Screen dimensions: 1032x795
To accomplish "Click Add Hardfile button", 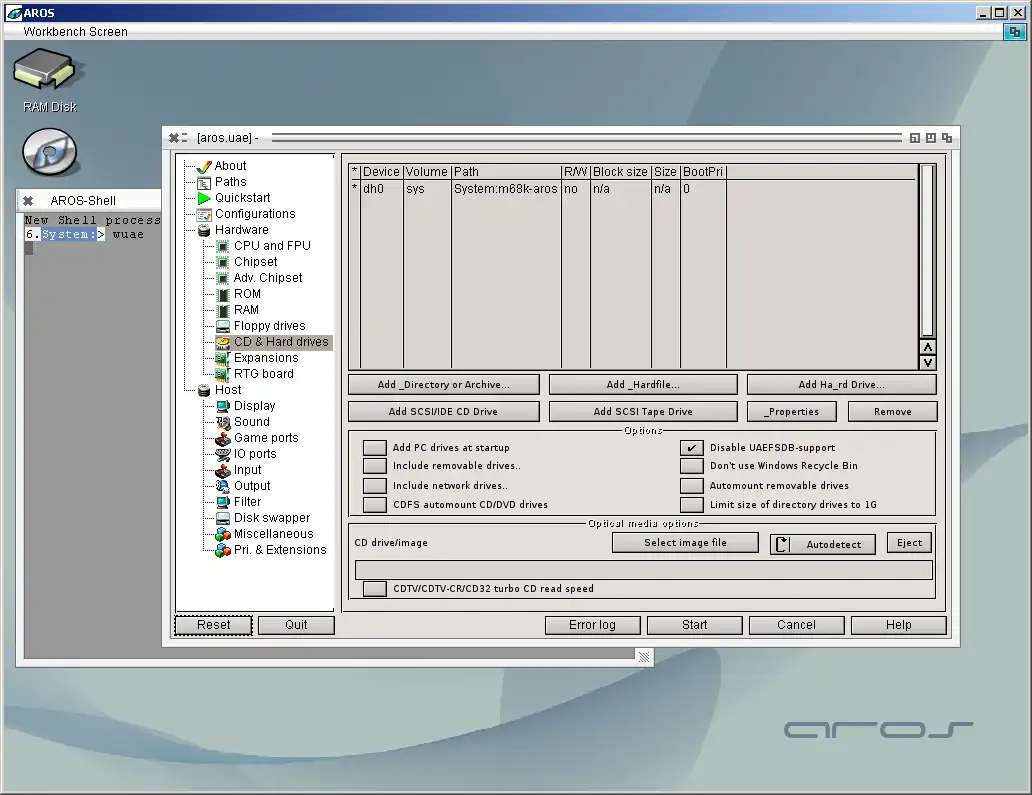I will pyautogui.click(x=643, y=384).
